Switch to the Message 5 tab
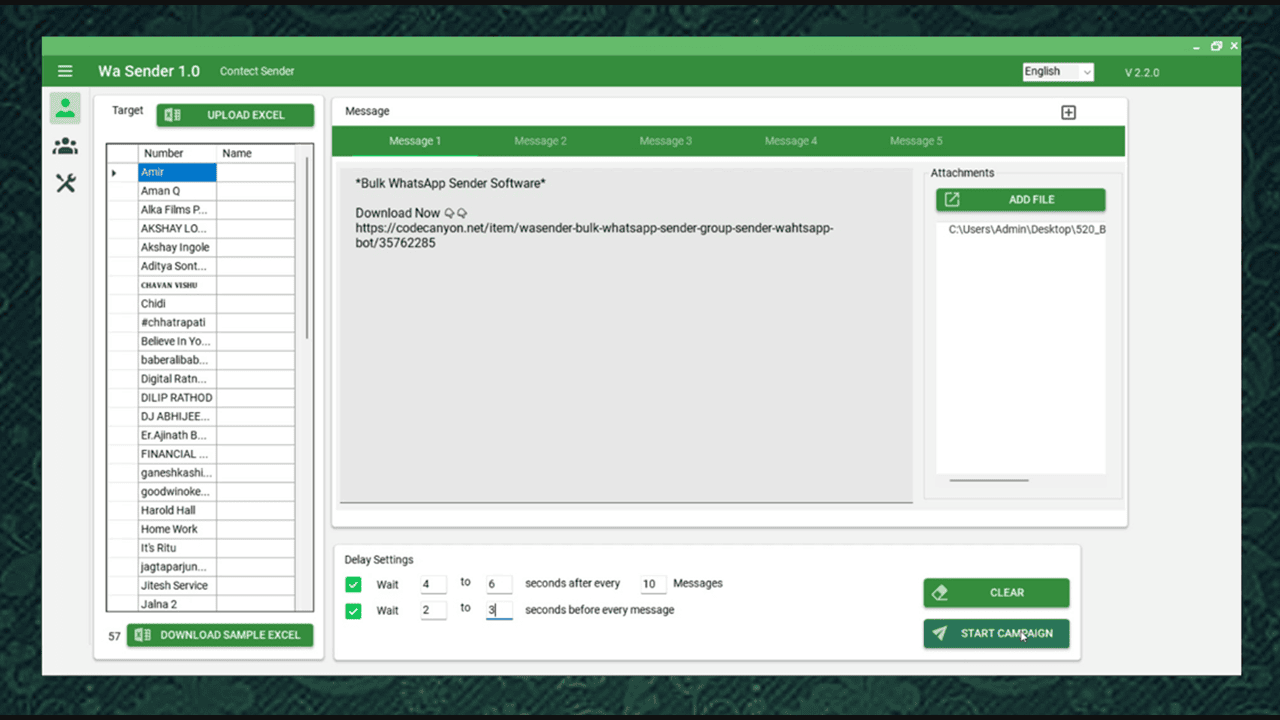 click(x=915, y=141)
